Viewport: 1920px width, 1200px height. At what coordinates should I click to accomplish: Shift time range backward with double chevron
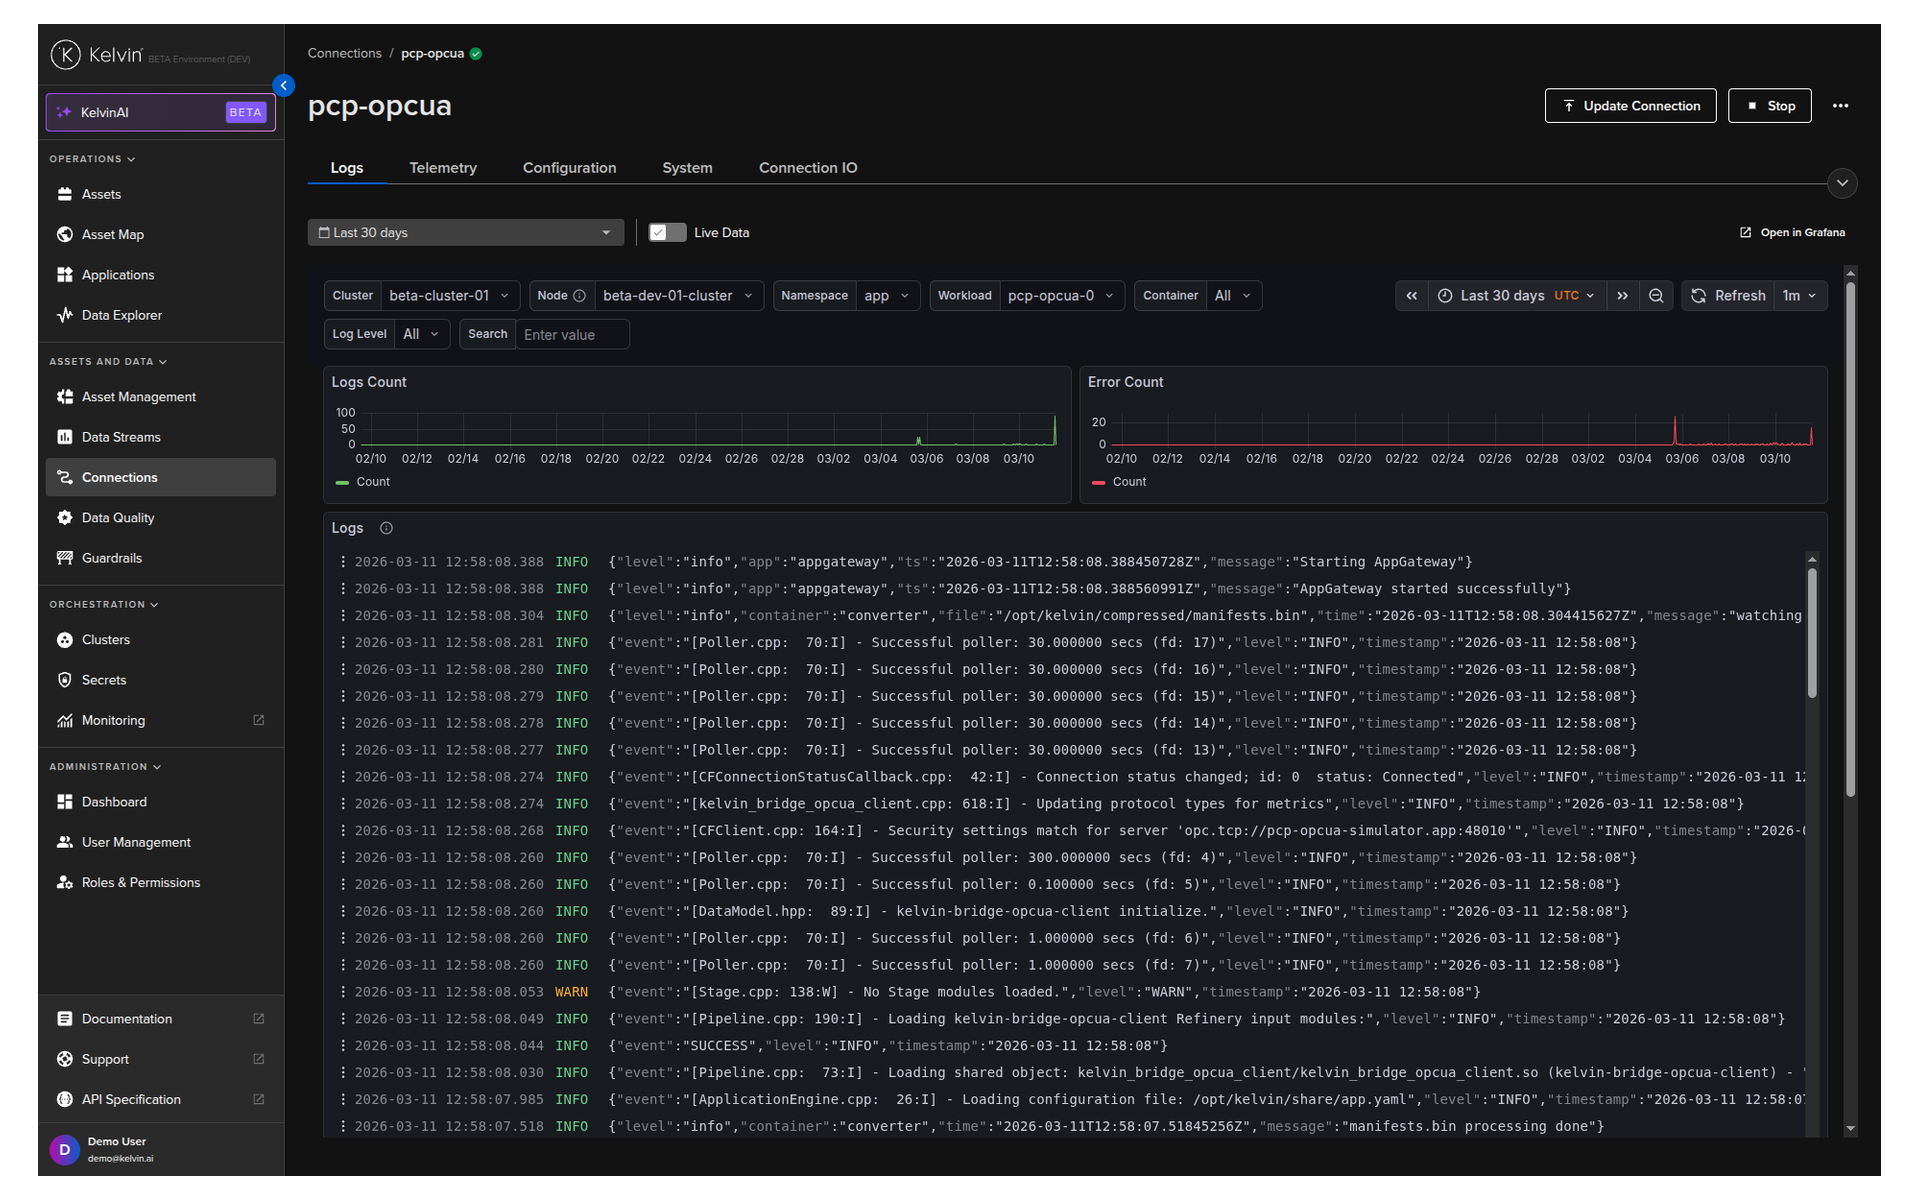(1411, 296)
